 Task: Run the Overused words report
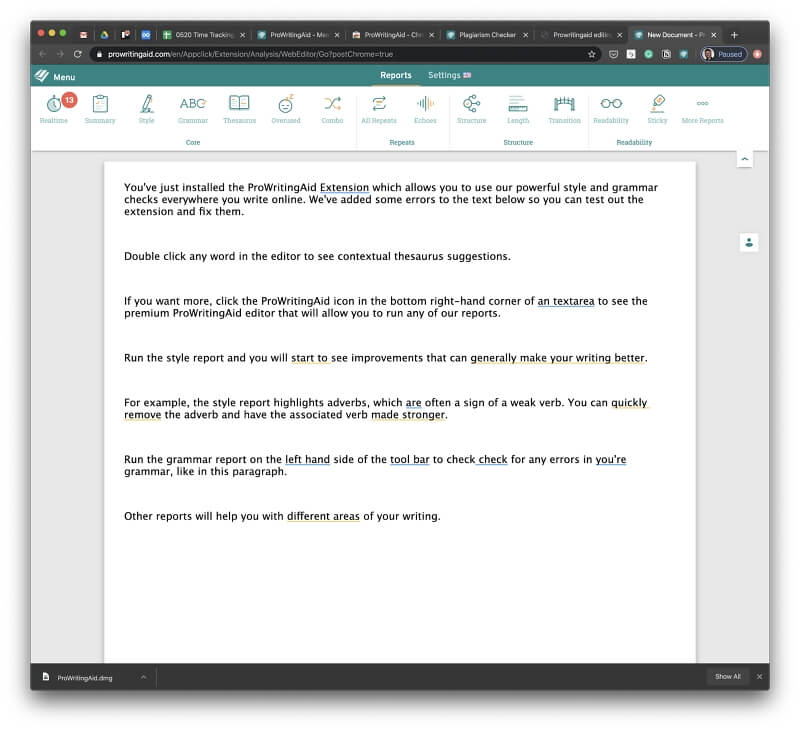[x=286, y=109]
